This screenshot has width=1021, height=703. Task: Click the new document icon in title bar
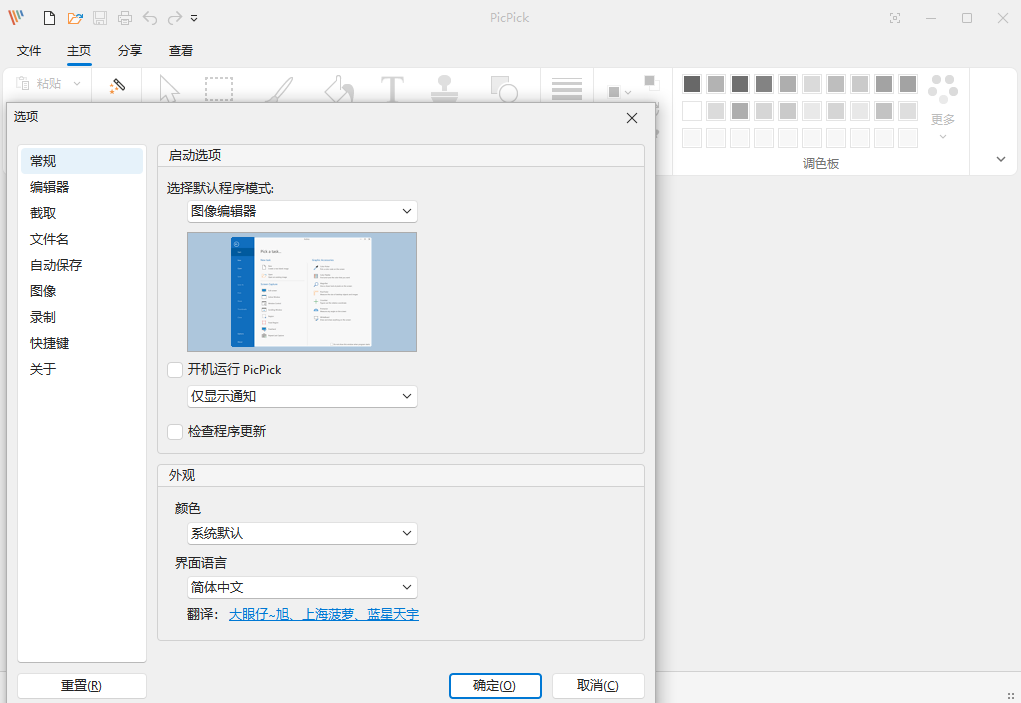pos(49,18)
